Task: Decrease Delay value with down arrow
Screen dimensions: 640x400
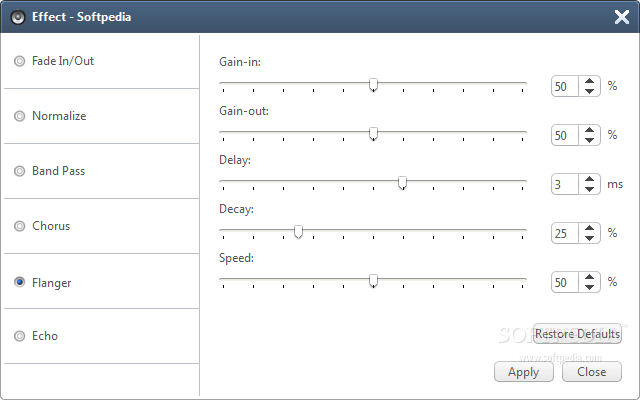Action: point(589,189)
